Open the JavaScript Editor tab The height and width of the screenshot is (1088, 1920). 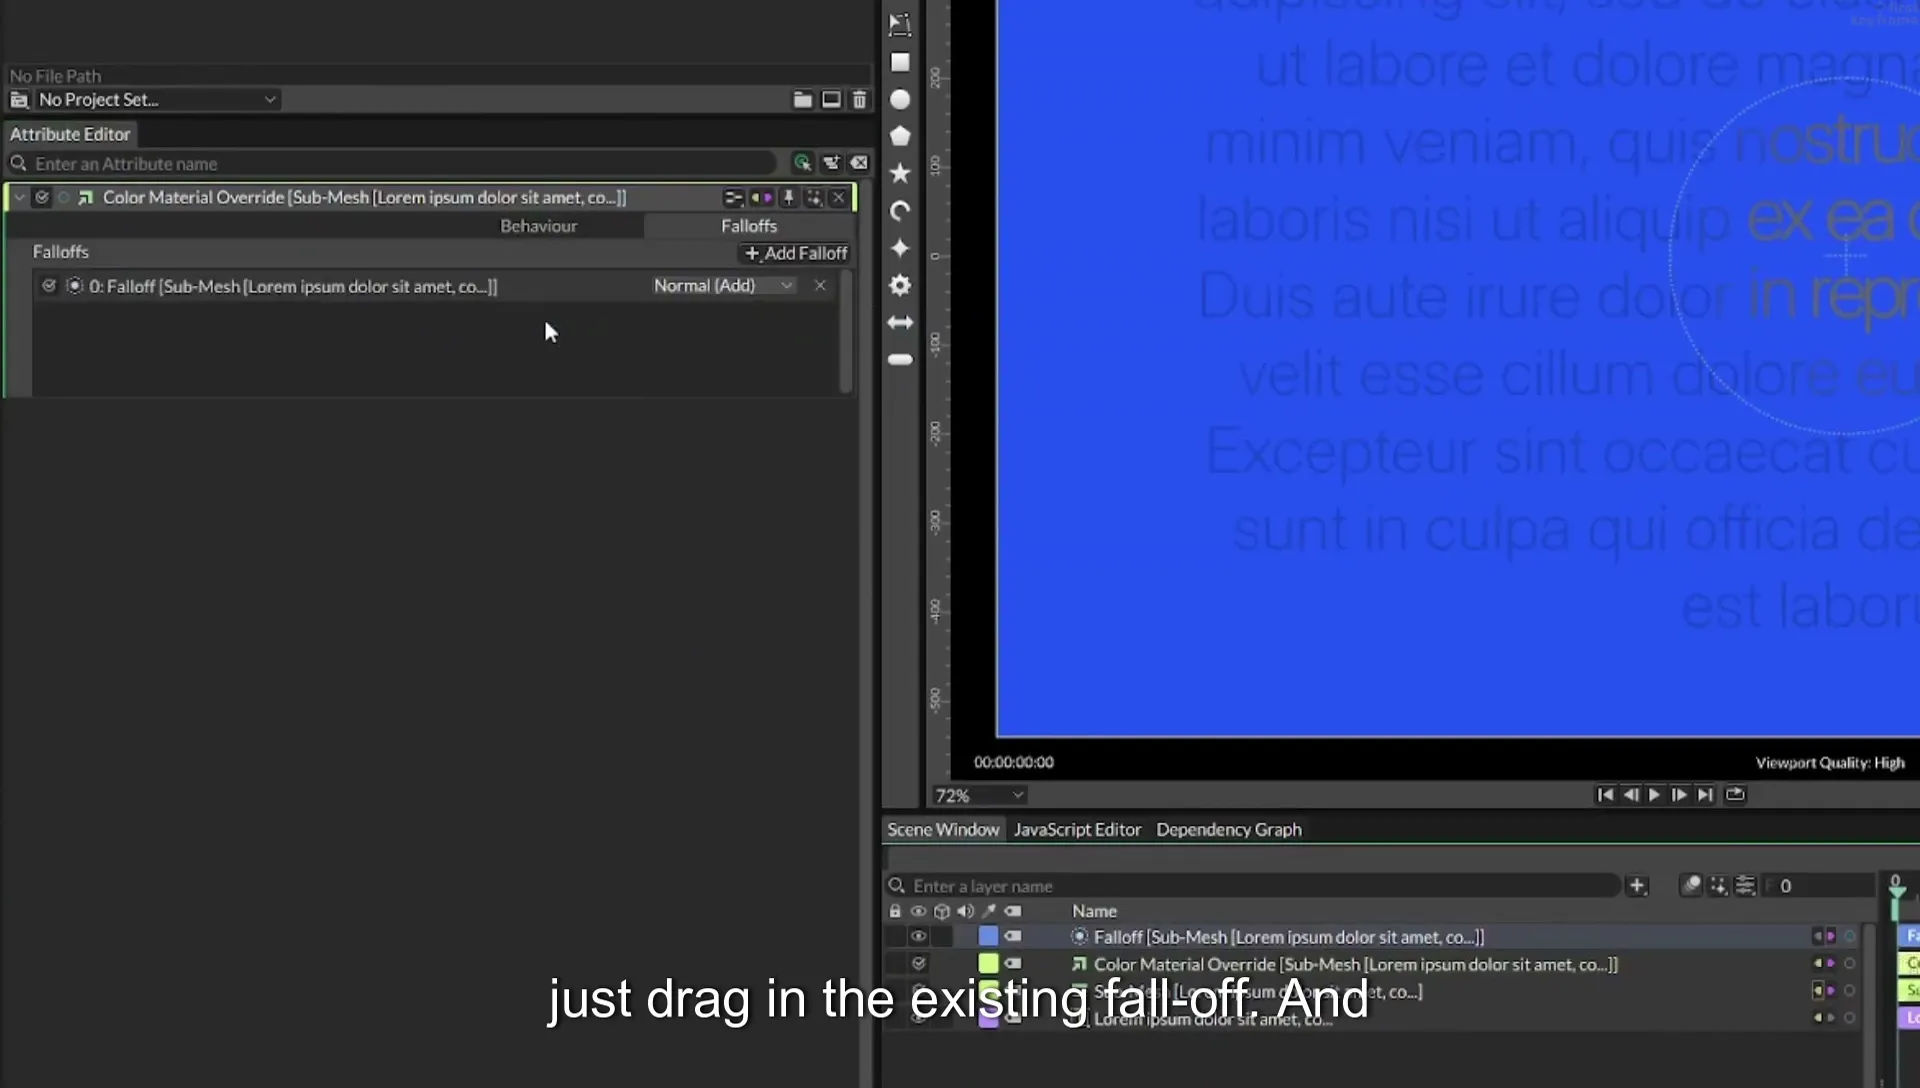pos(1077,830)
